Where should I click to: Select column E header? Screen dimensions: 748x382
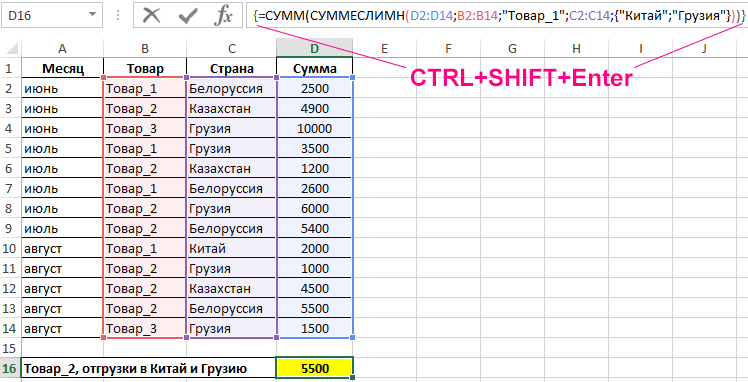(384, 48)
